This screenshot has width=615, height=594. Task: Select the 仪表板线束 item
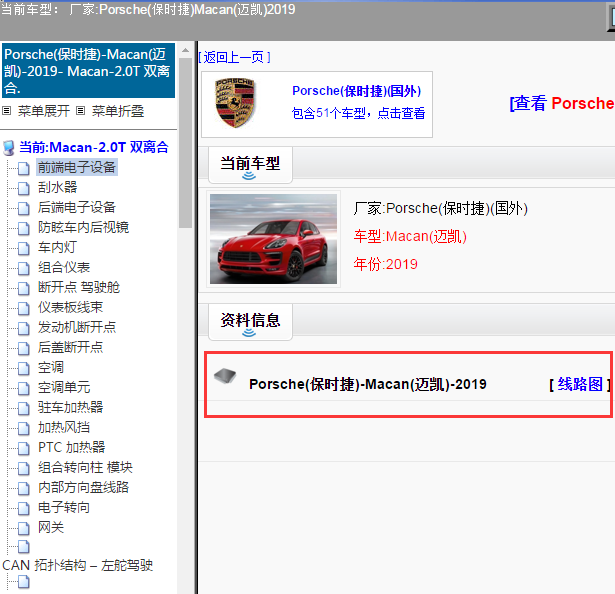(x=71, y=307)
